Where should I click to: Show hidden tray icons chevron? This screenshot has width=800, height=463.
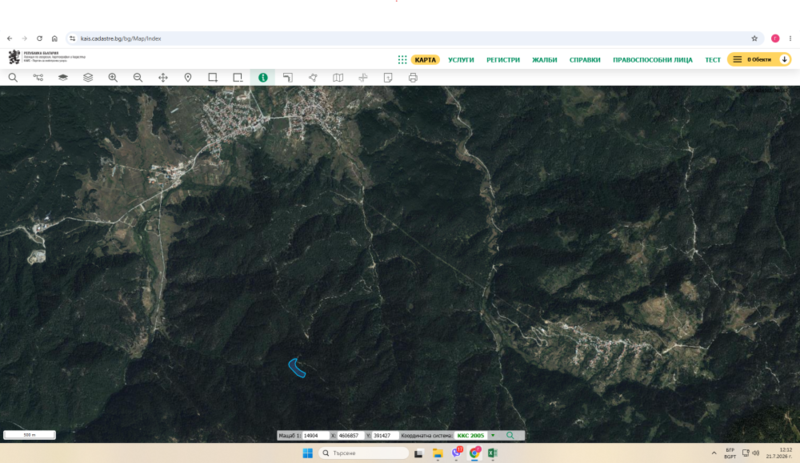(714, 453)
